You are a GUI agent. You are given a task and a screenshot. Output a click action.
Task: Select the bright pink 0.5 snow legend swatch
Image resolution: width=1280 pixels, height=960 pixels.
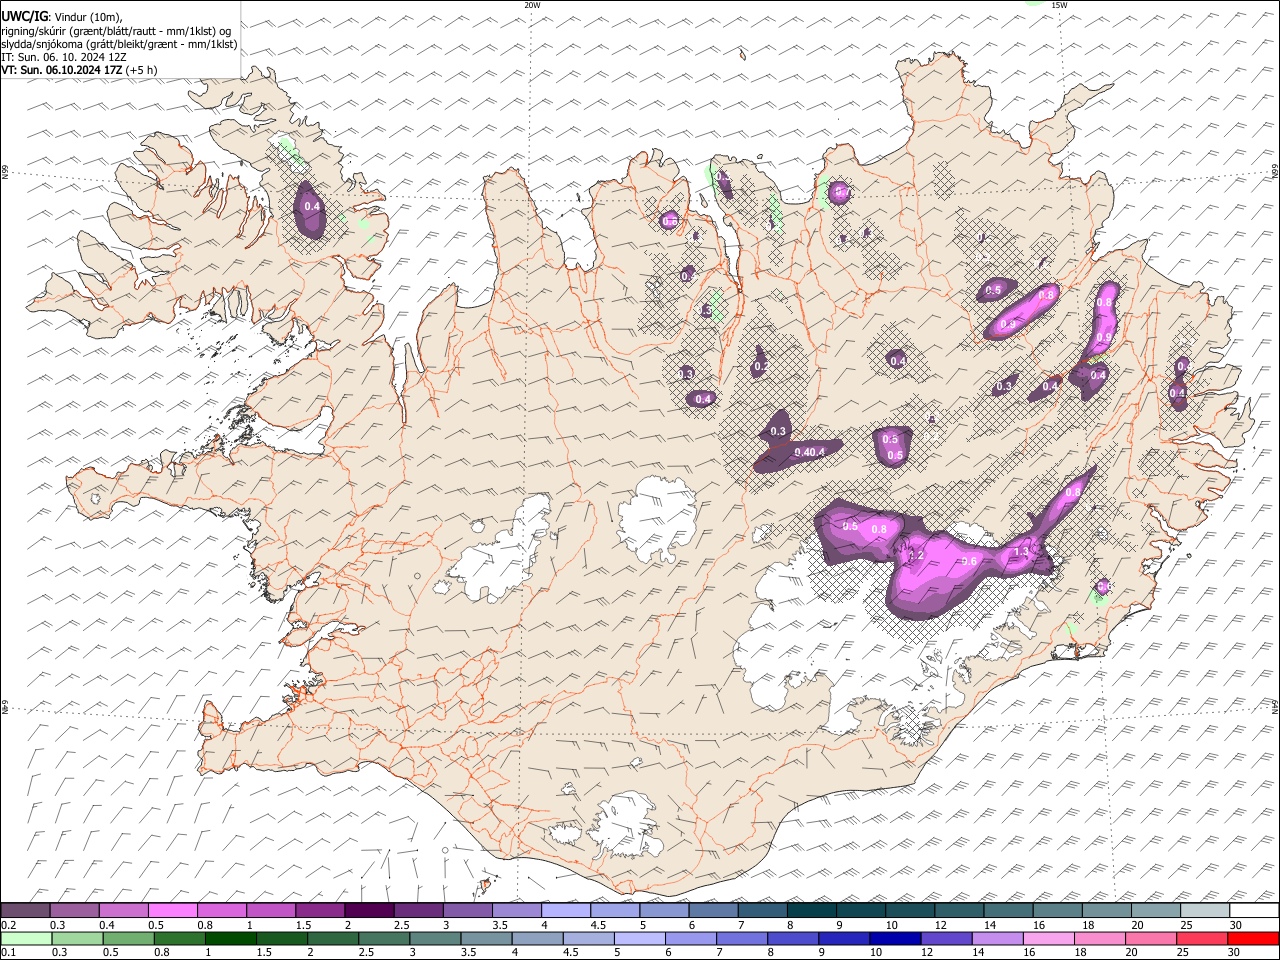173,911
